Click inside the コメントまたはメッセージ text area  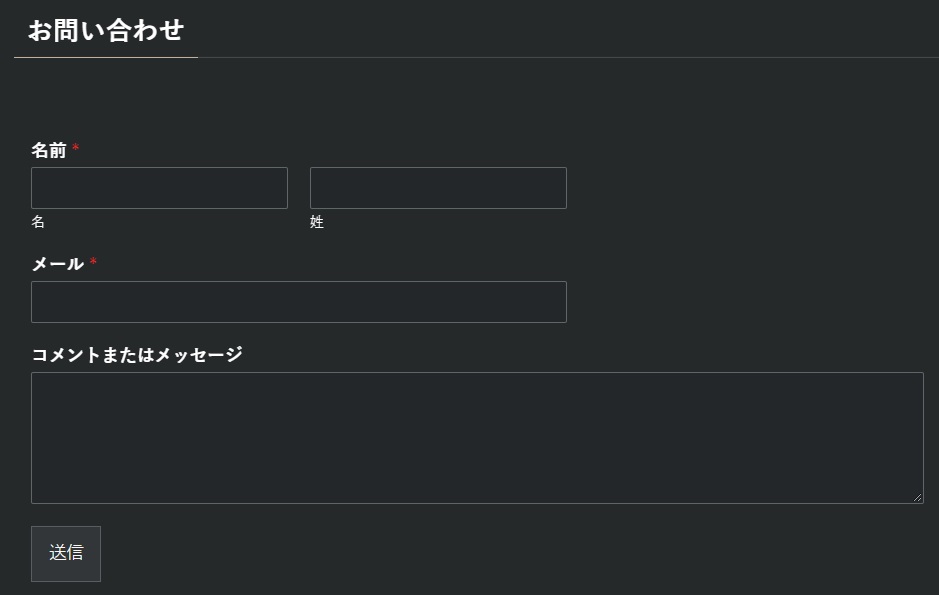pos(476,438)
